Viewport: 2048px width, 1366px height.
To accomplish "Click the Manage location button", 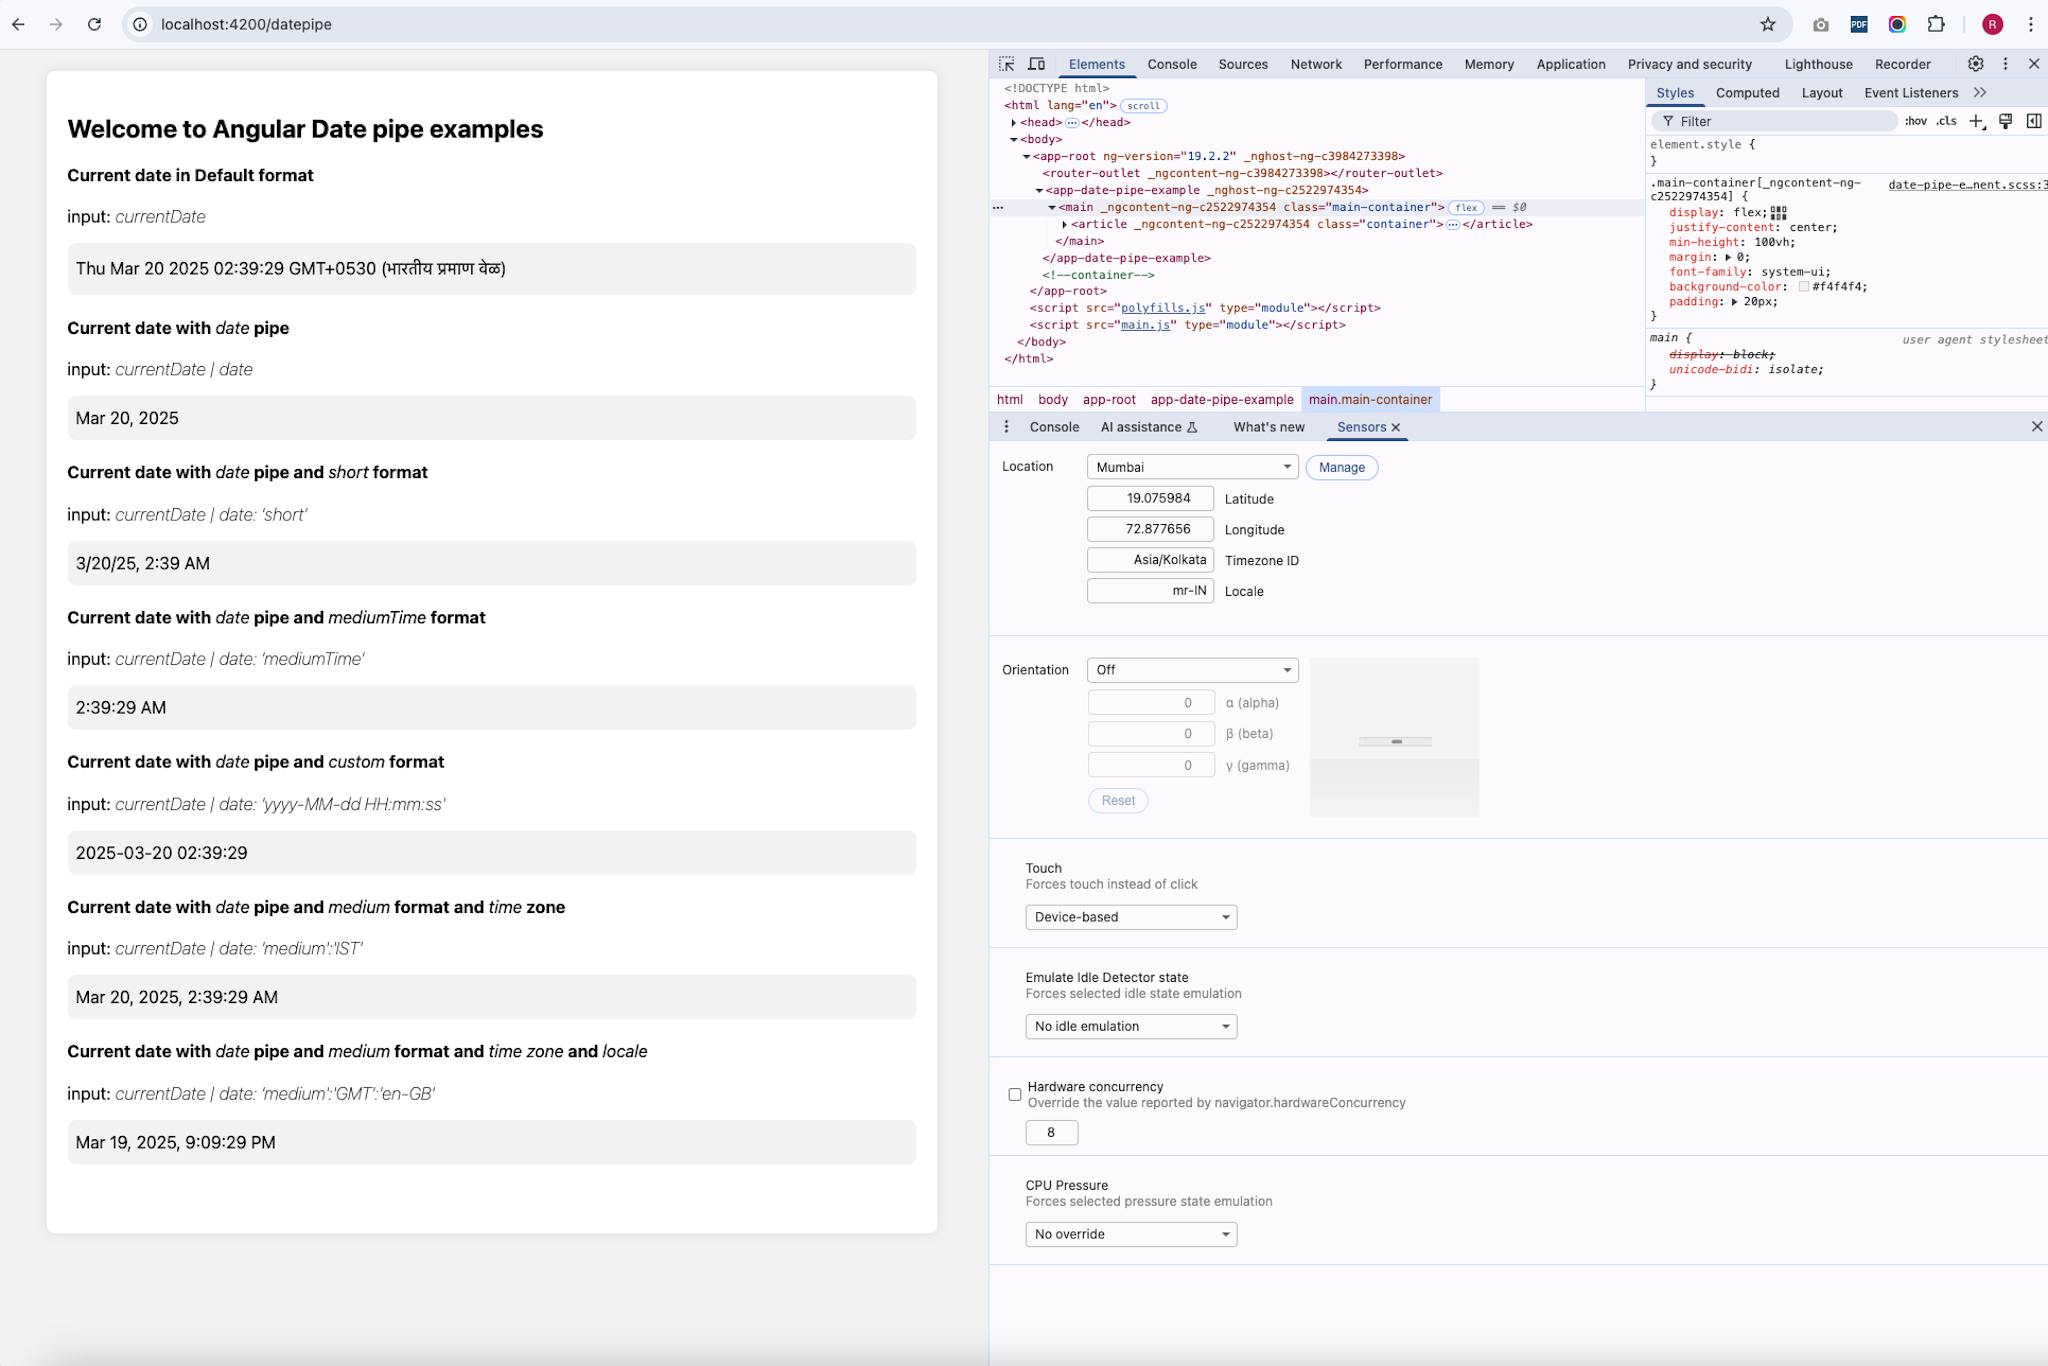I will 1341,467.
